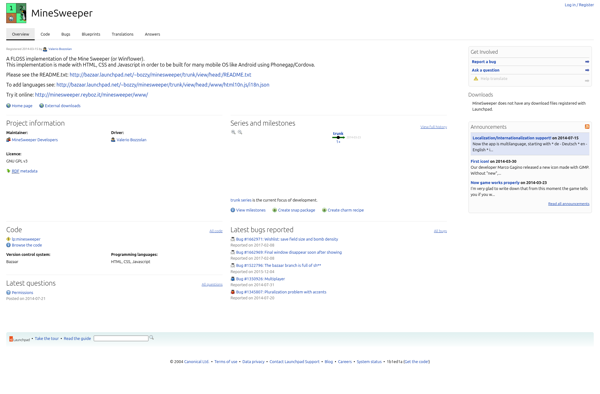The height and width of the screenshot is (394, 600).
Task: Open Terms of use footer link
Action: click(226, 361)
